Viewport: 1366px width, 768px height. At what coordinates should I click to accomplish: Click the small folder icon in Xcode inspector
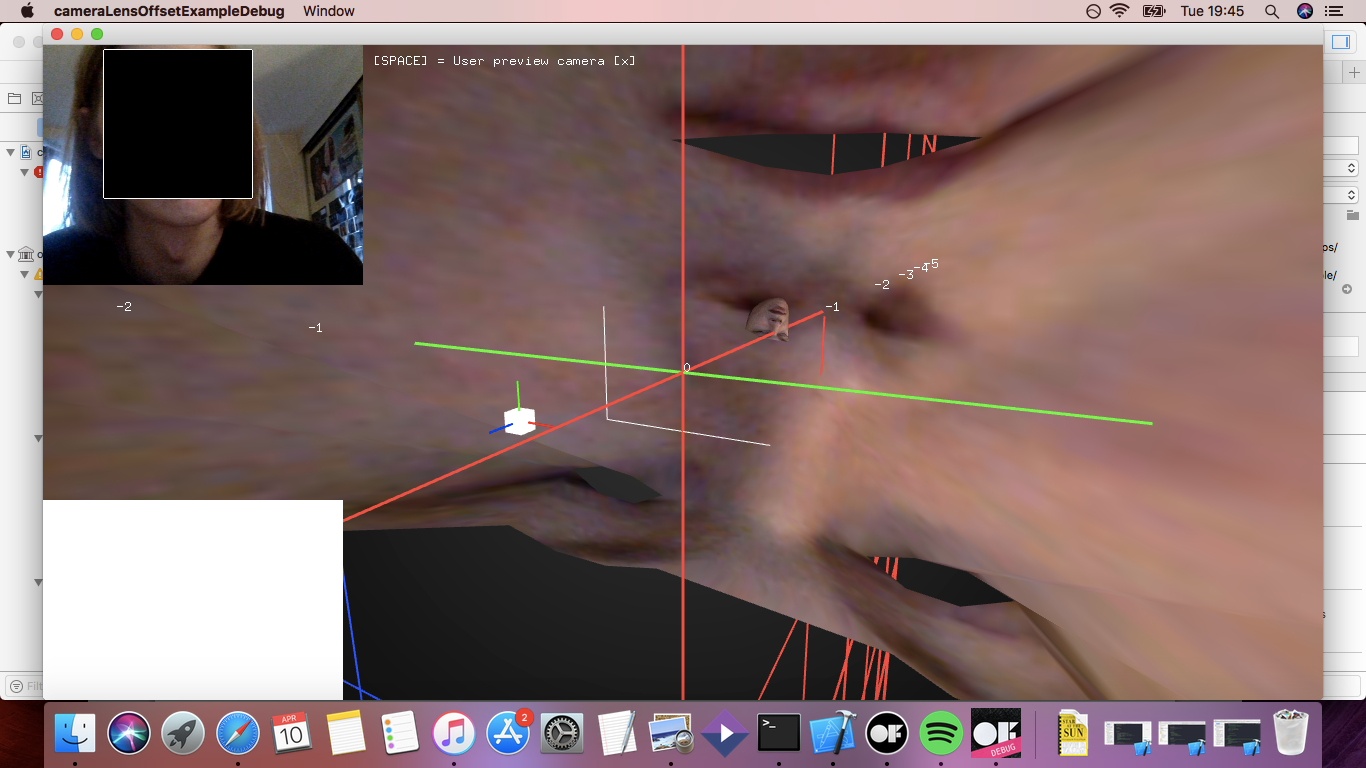coord(1352,215)
